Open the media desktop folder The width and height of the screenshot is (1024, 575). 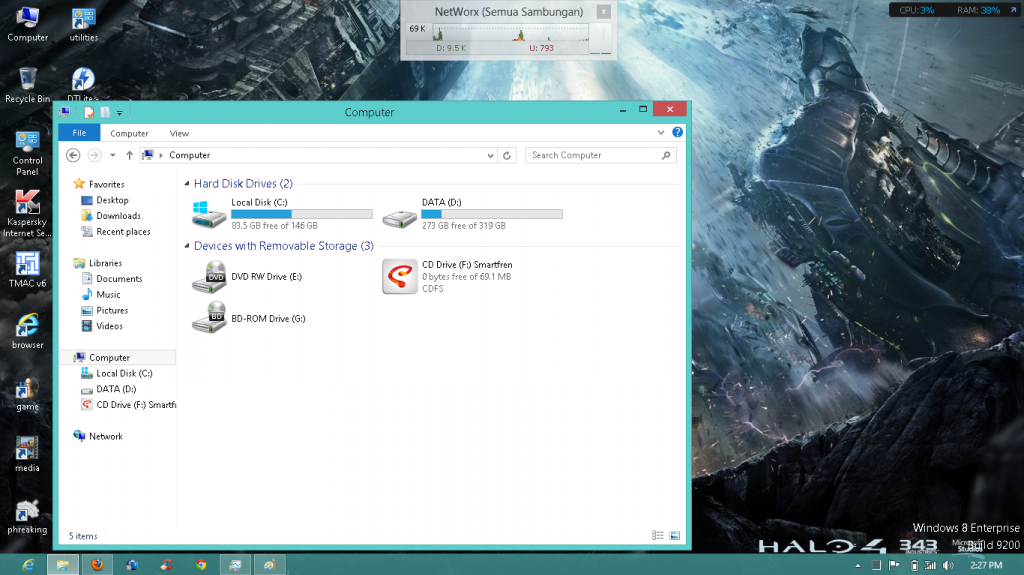[x=27, y=455]
